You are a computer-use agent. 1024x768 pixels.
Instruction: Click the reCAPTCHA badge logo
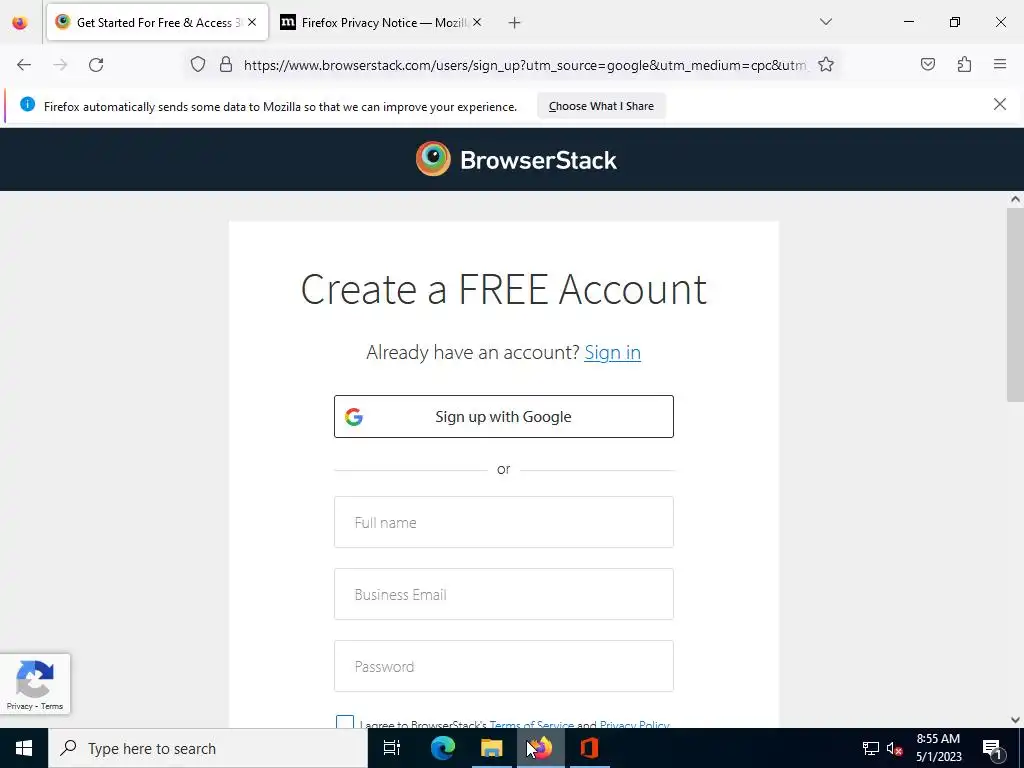[35, 679]
